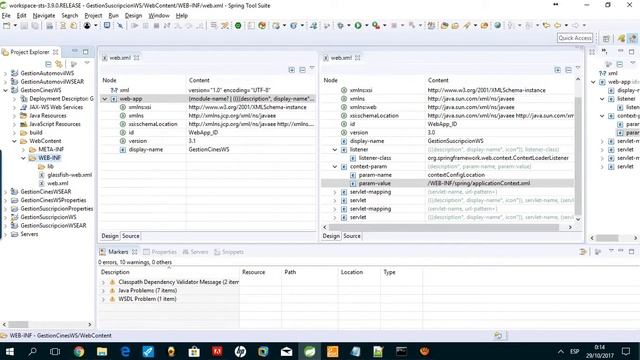Collapse the WEB-INF folder in Project Explorer
This screenshot has height=360, width=640.
(23, 158)
